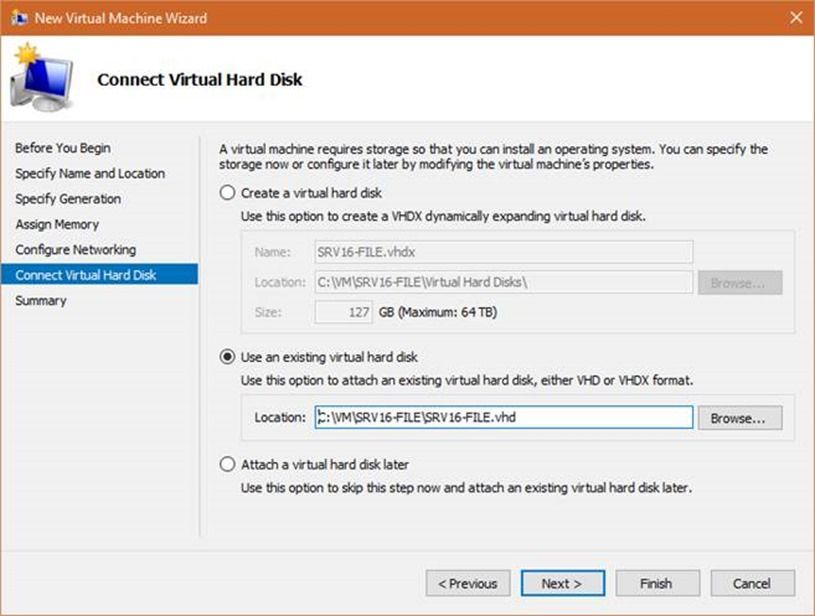Browse for an existing virtual hard disk
Viewport: 815px width, 616px height.
click(739, 418)
